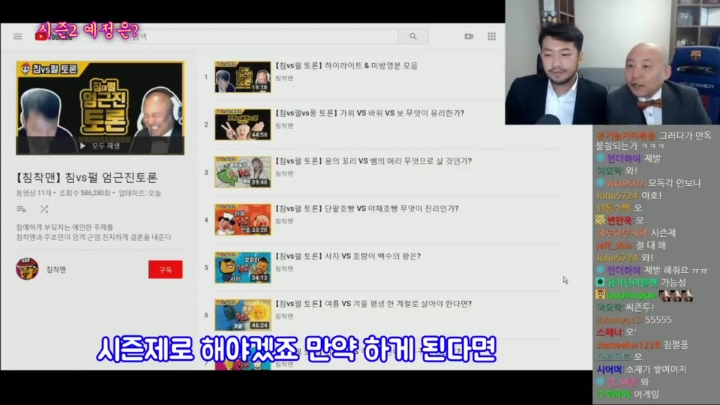
Task: Play all via 모두 재생 overlay
Action: (x=100, y=146)
